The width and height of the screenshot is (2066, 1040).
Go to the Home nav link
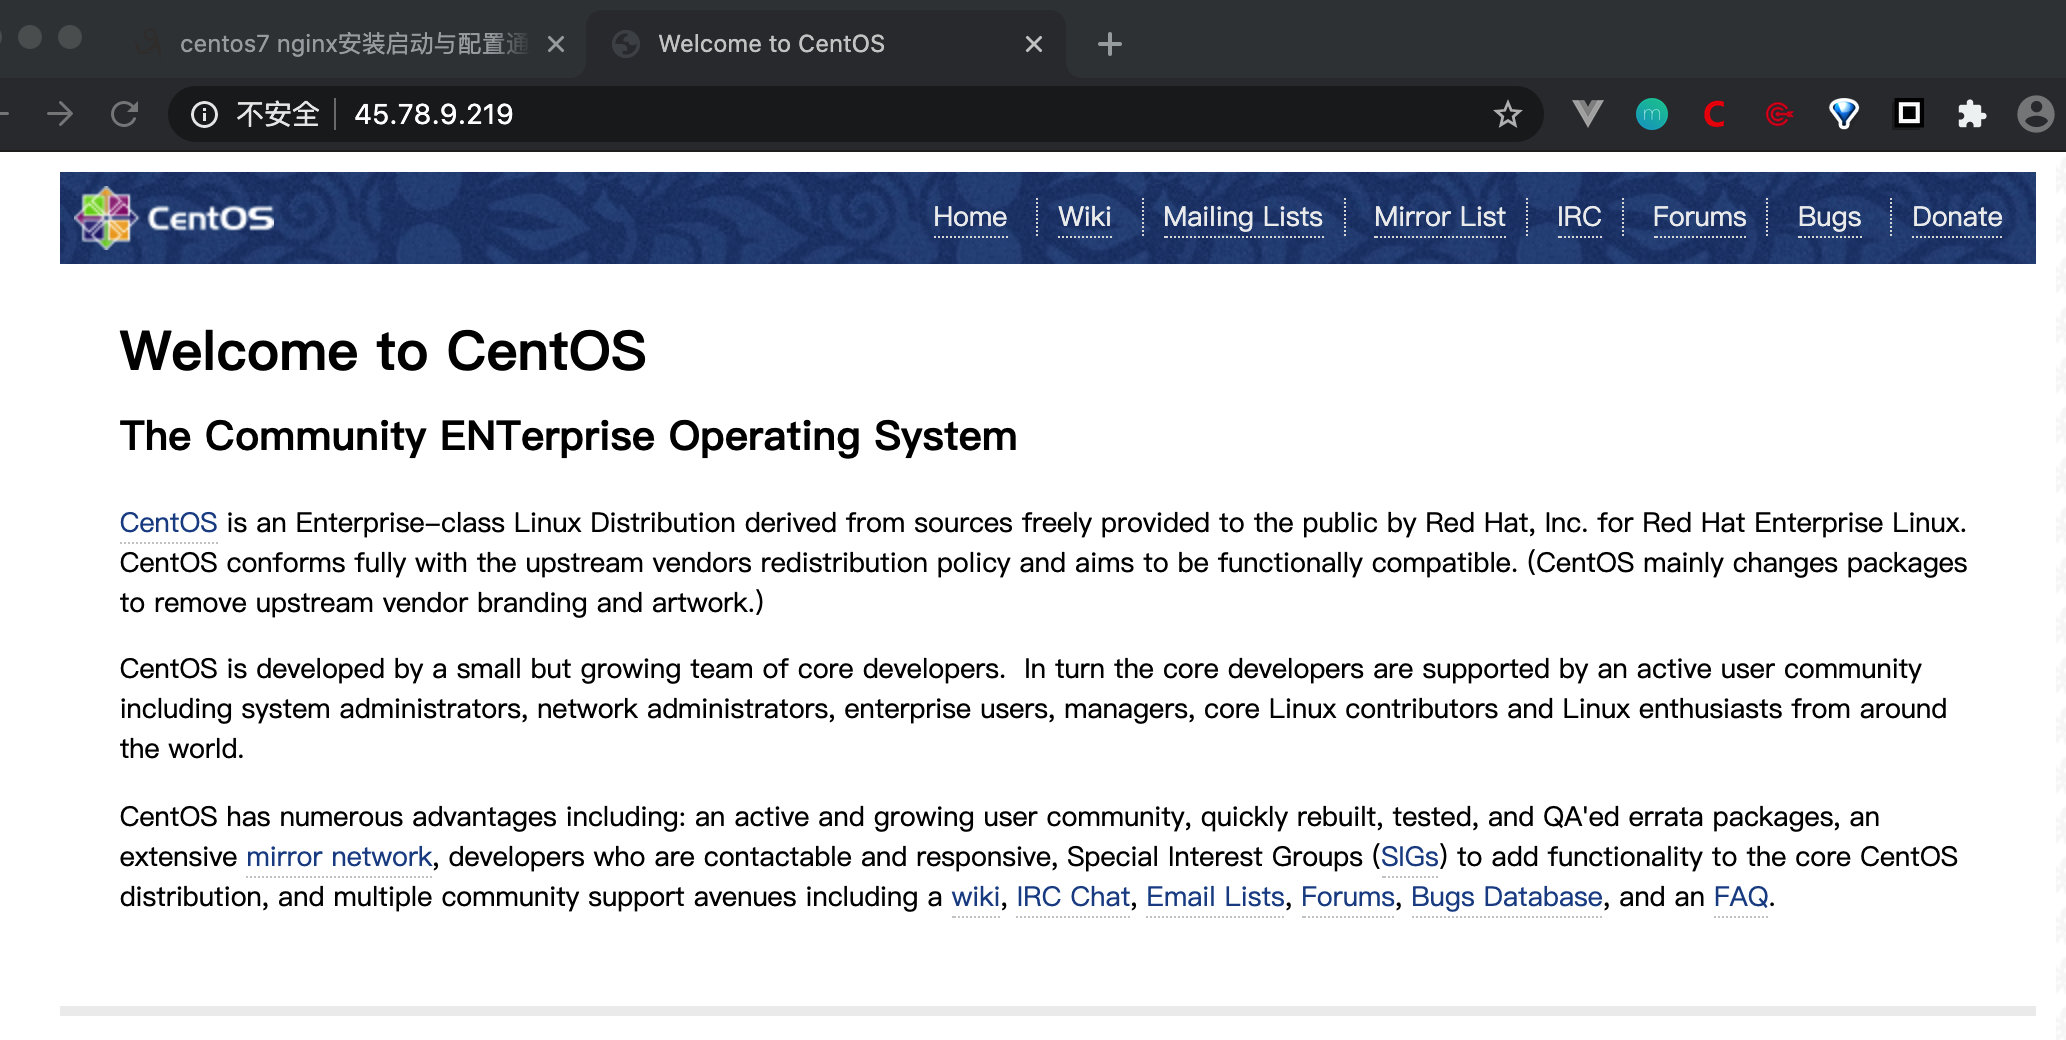(x=970, y=217)
